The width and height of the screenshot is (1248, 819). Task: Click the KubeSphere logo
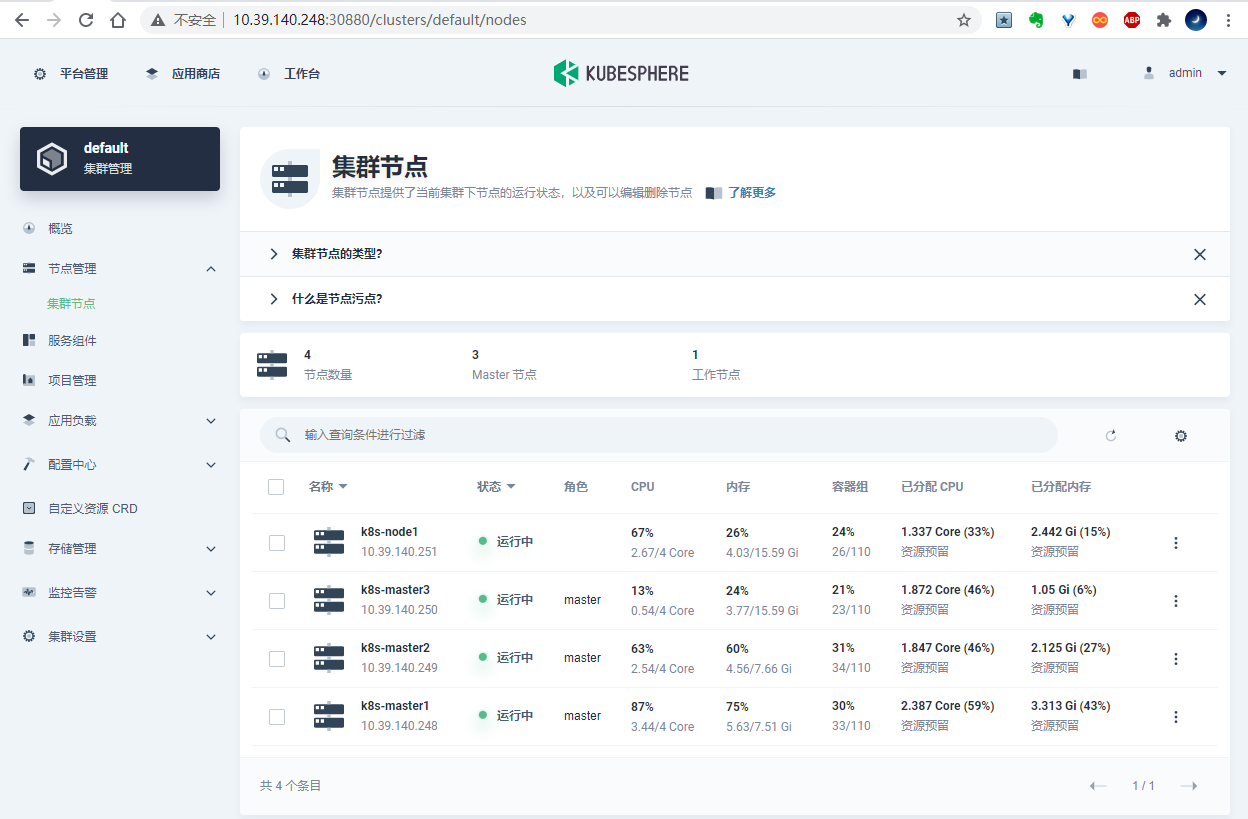coord(621,73)
